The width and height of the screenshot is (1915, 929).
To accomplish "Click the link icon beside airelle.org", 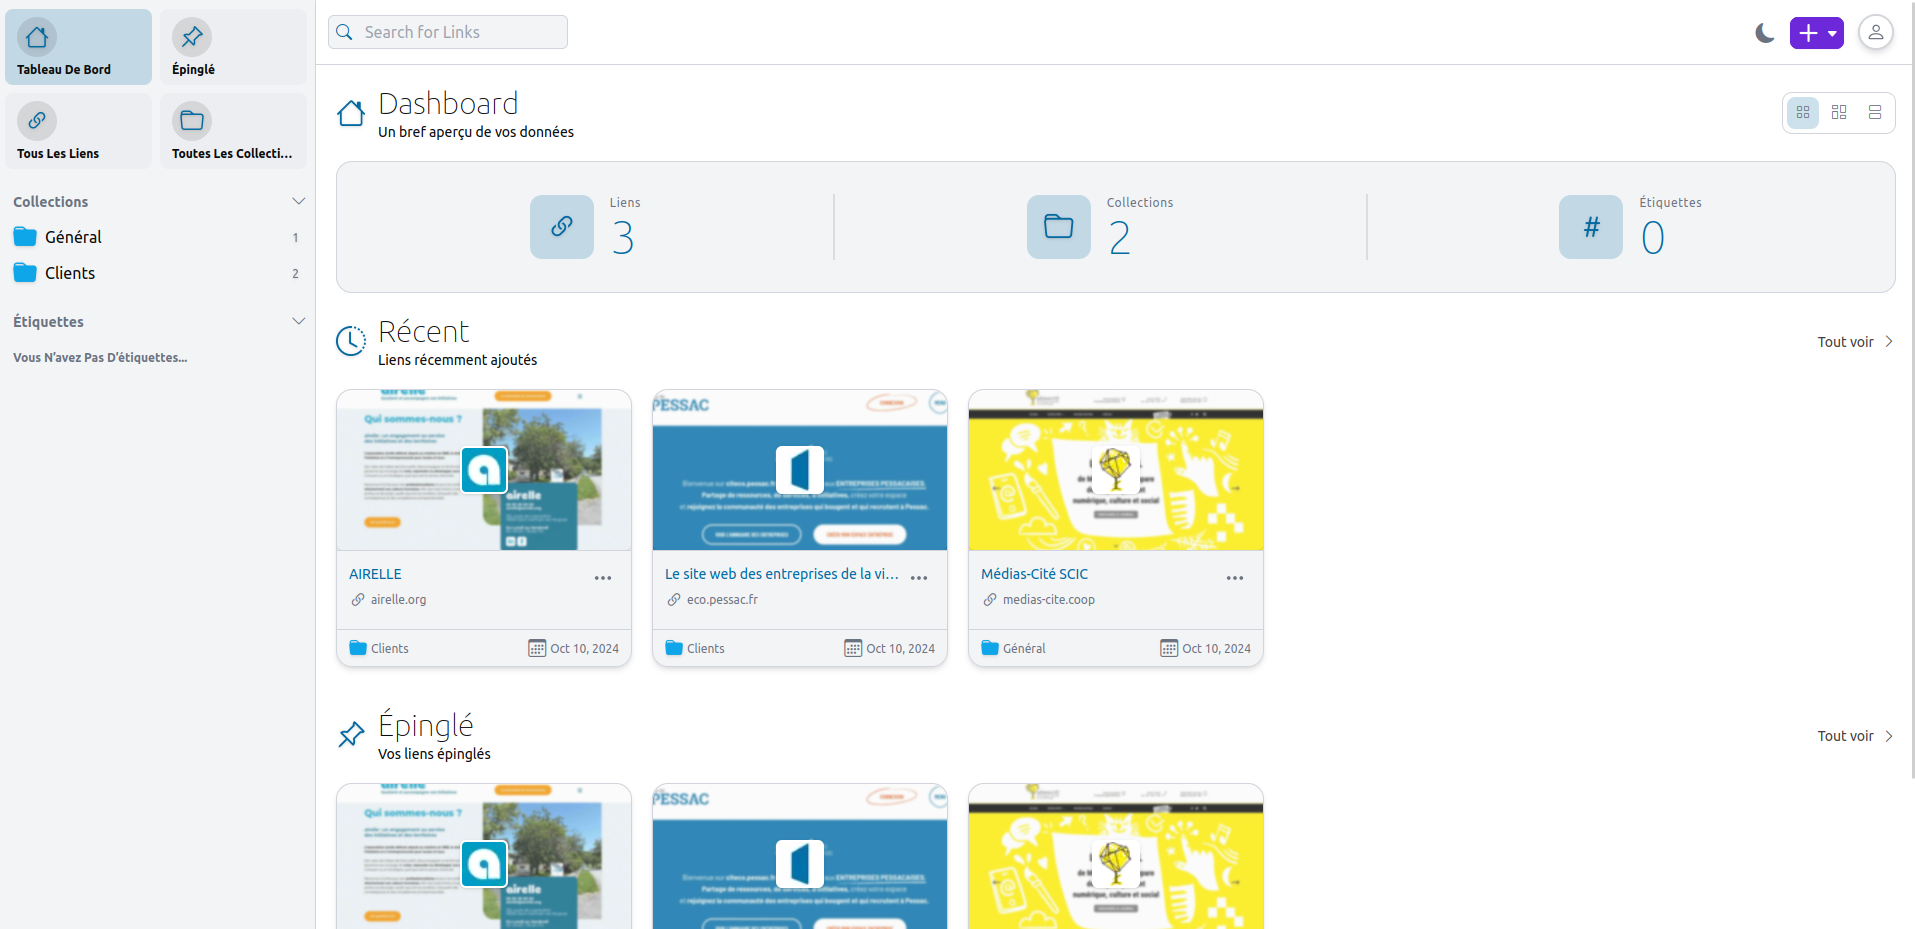I will pos(358,600).
